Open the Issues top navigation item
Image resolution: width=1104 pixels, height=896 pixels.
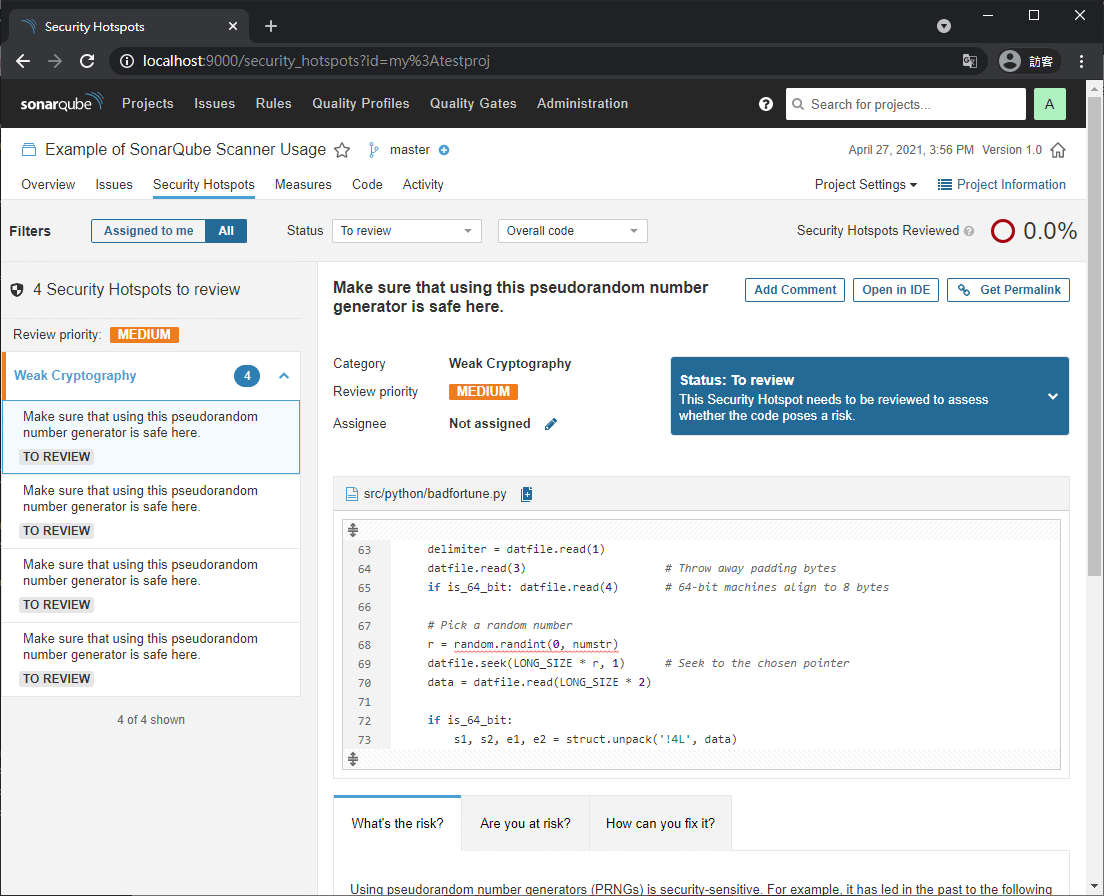215,103
